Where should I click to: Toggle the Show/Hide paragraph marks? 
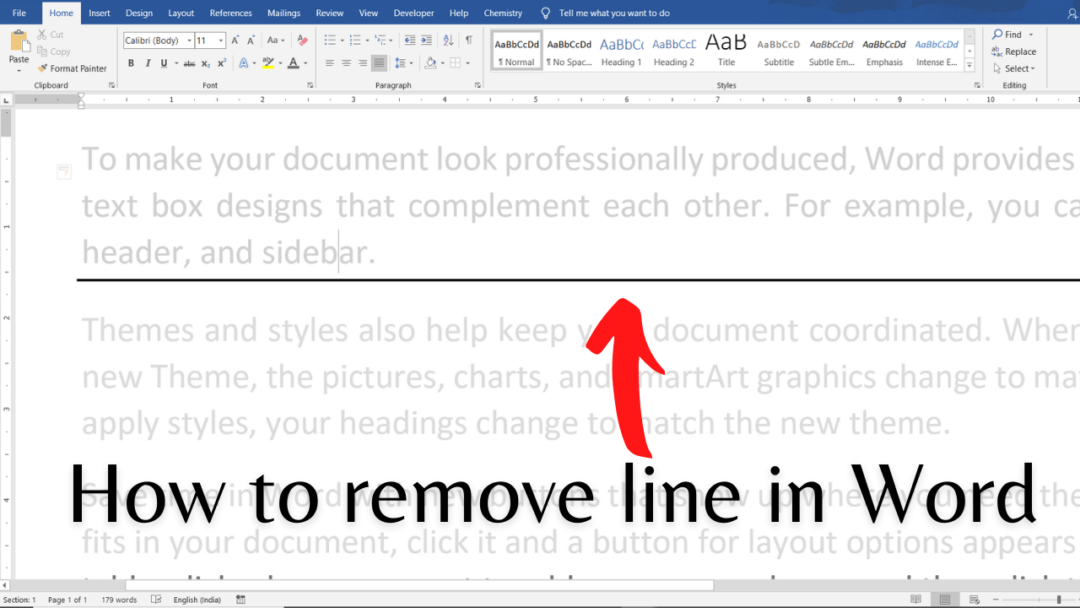coord(467,42)
